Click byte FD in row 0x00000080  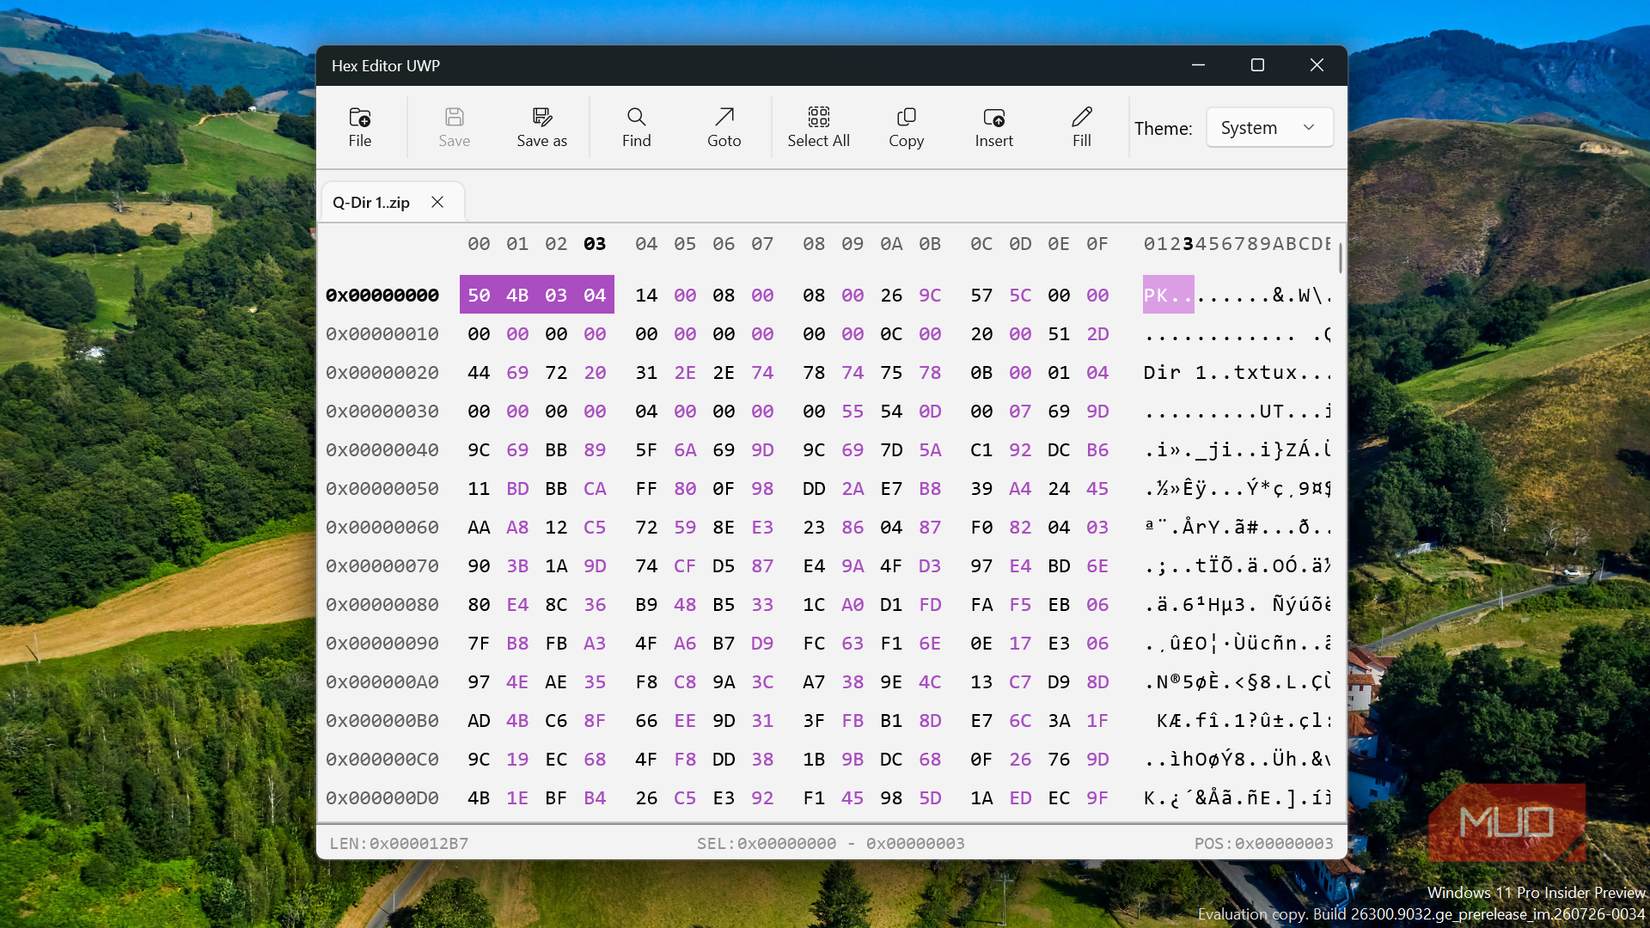[930, 605]
